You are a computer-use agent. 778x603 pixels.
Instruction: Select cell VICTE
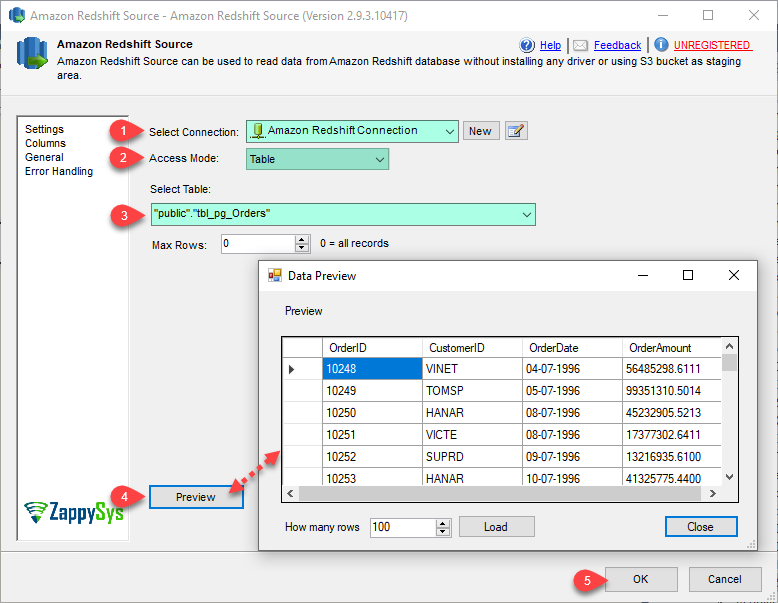pyautogui.click(x=472, y=434)
